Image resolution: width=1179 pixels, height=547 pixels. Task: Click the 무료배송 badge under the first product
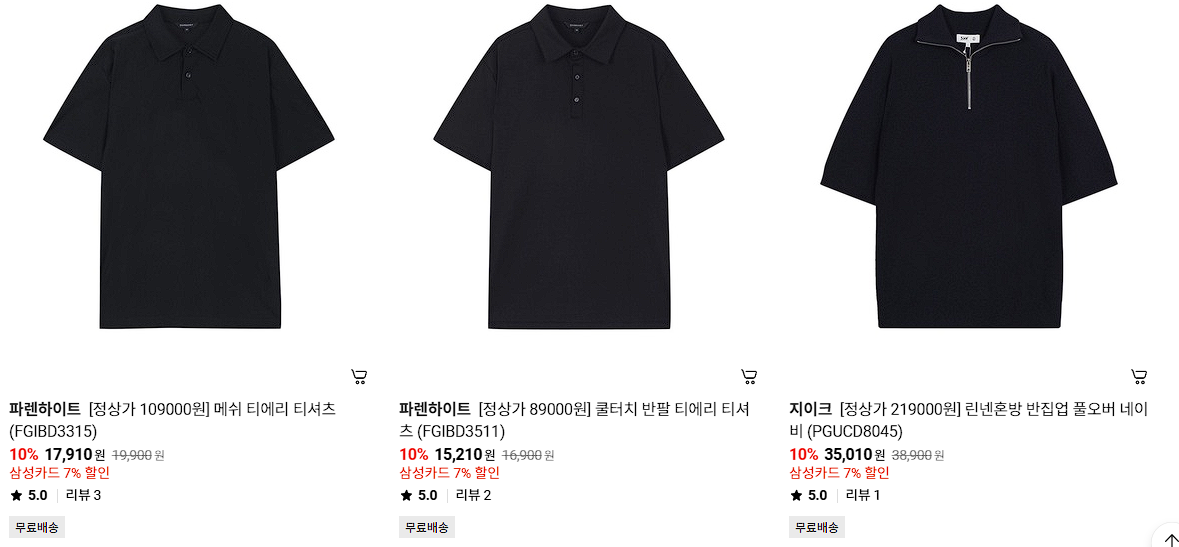pyautogui.click(x=37, y=527)
